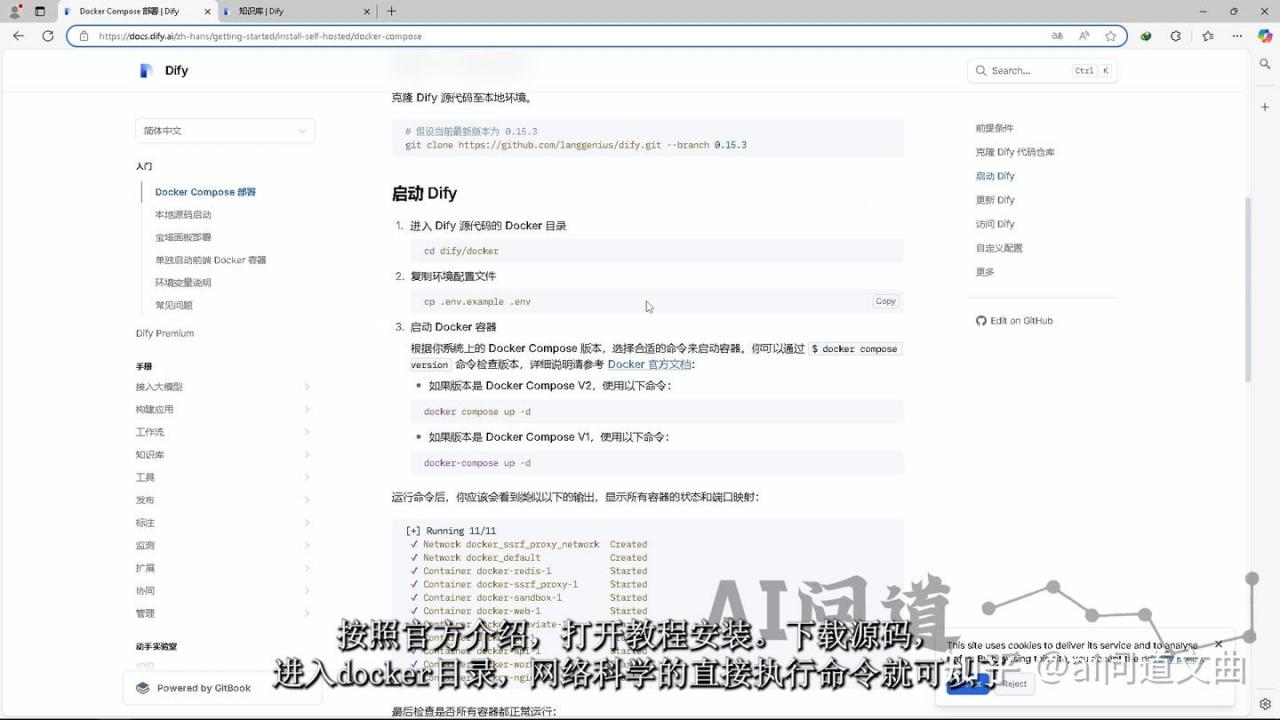Jump to 启动 Dify in the outline
This screenshot has width=1280, height=720.
coord(995,176)
